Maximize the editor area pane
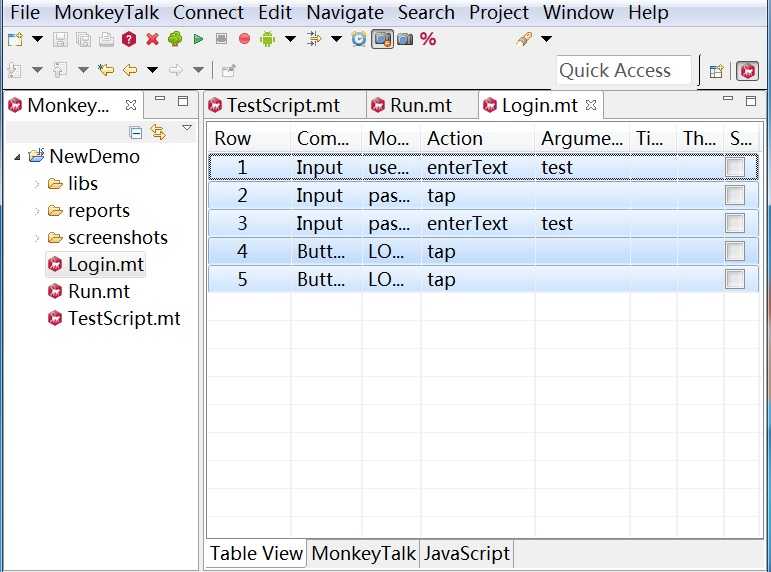The image size is (771, 572). tap(751, 101)
